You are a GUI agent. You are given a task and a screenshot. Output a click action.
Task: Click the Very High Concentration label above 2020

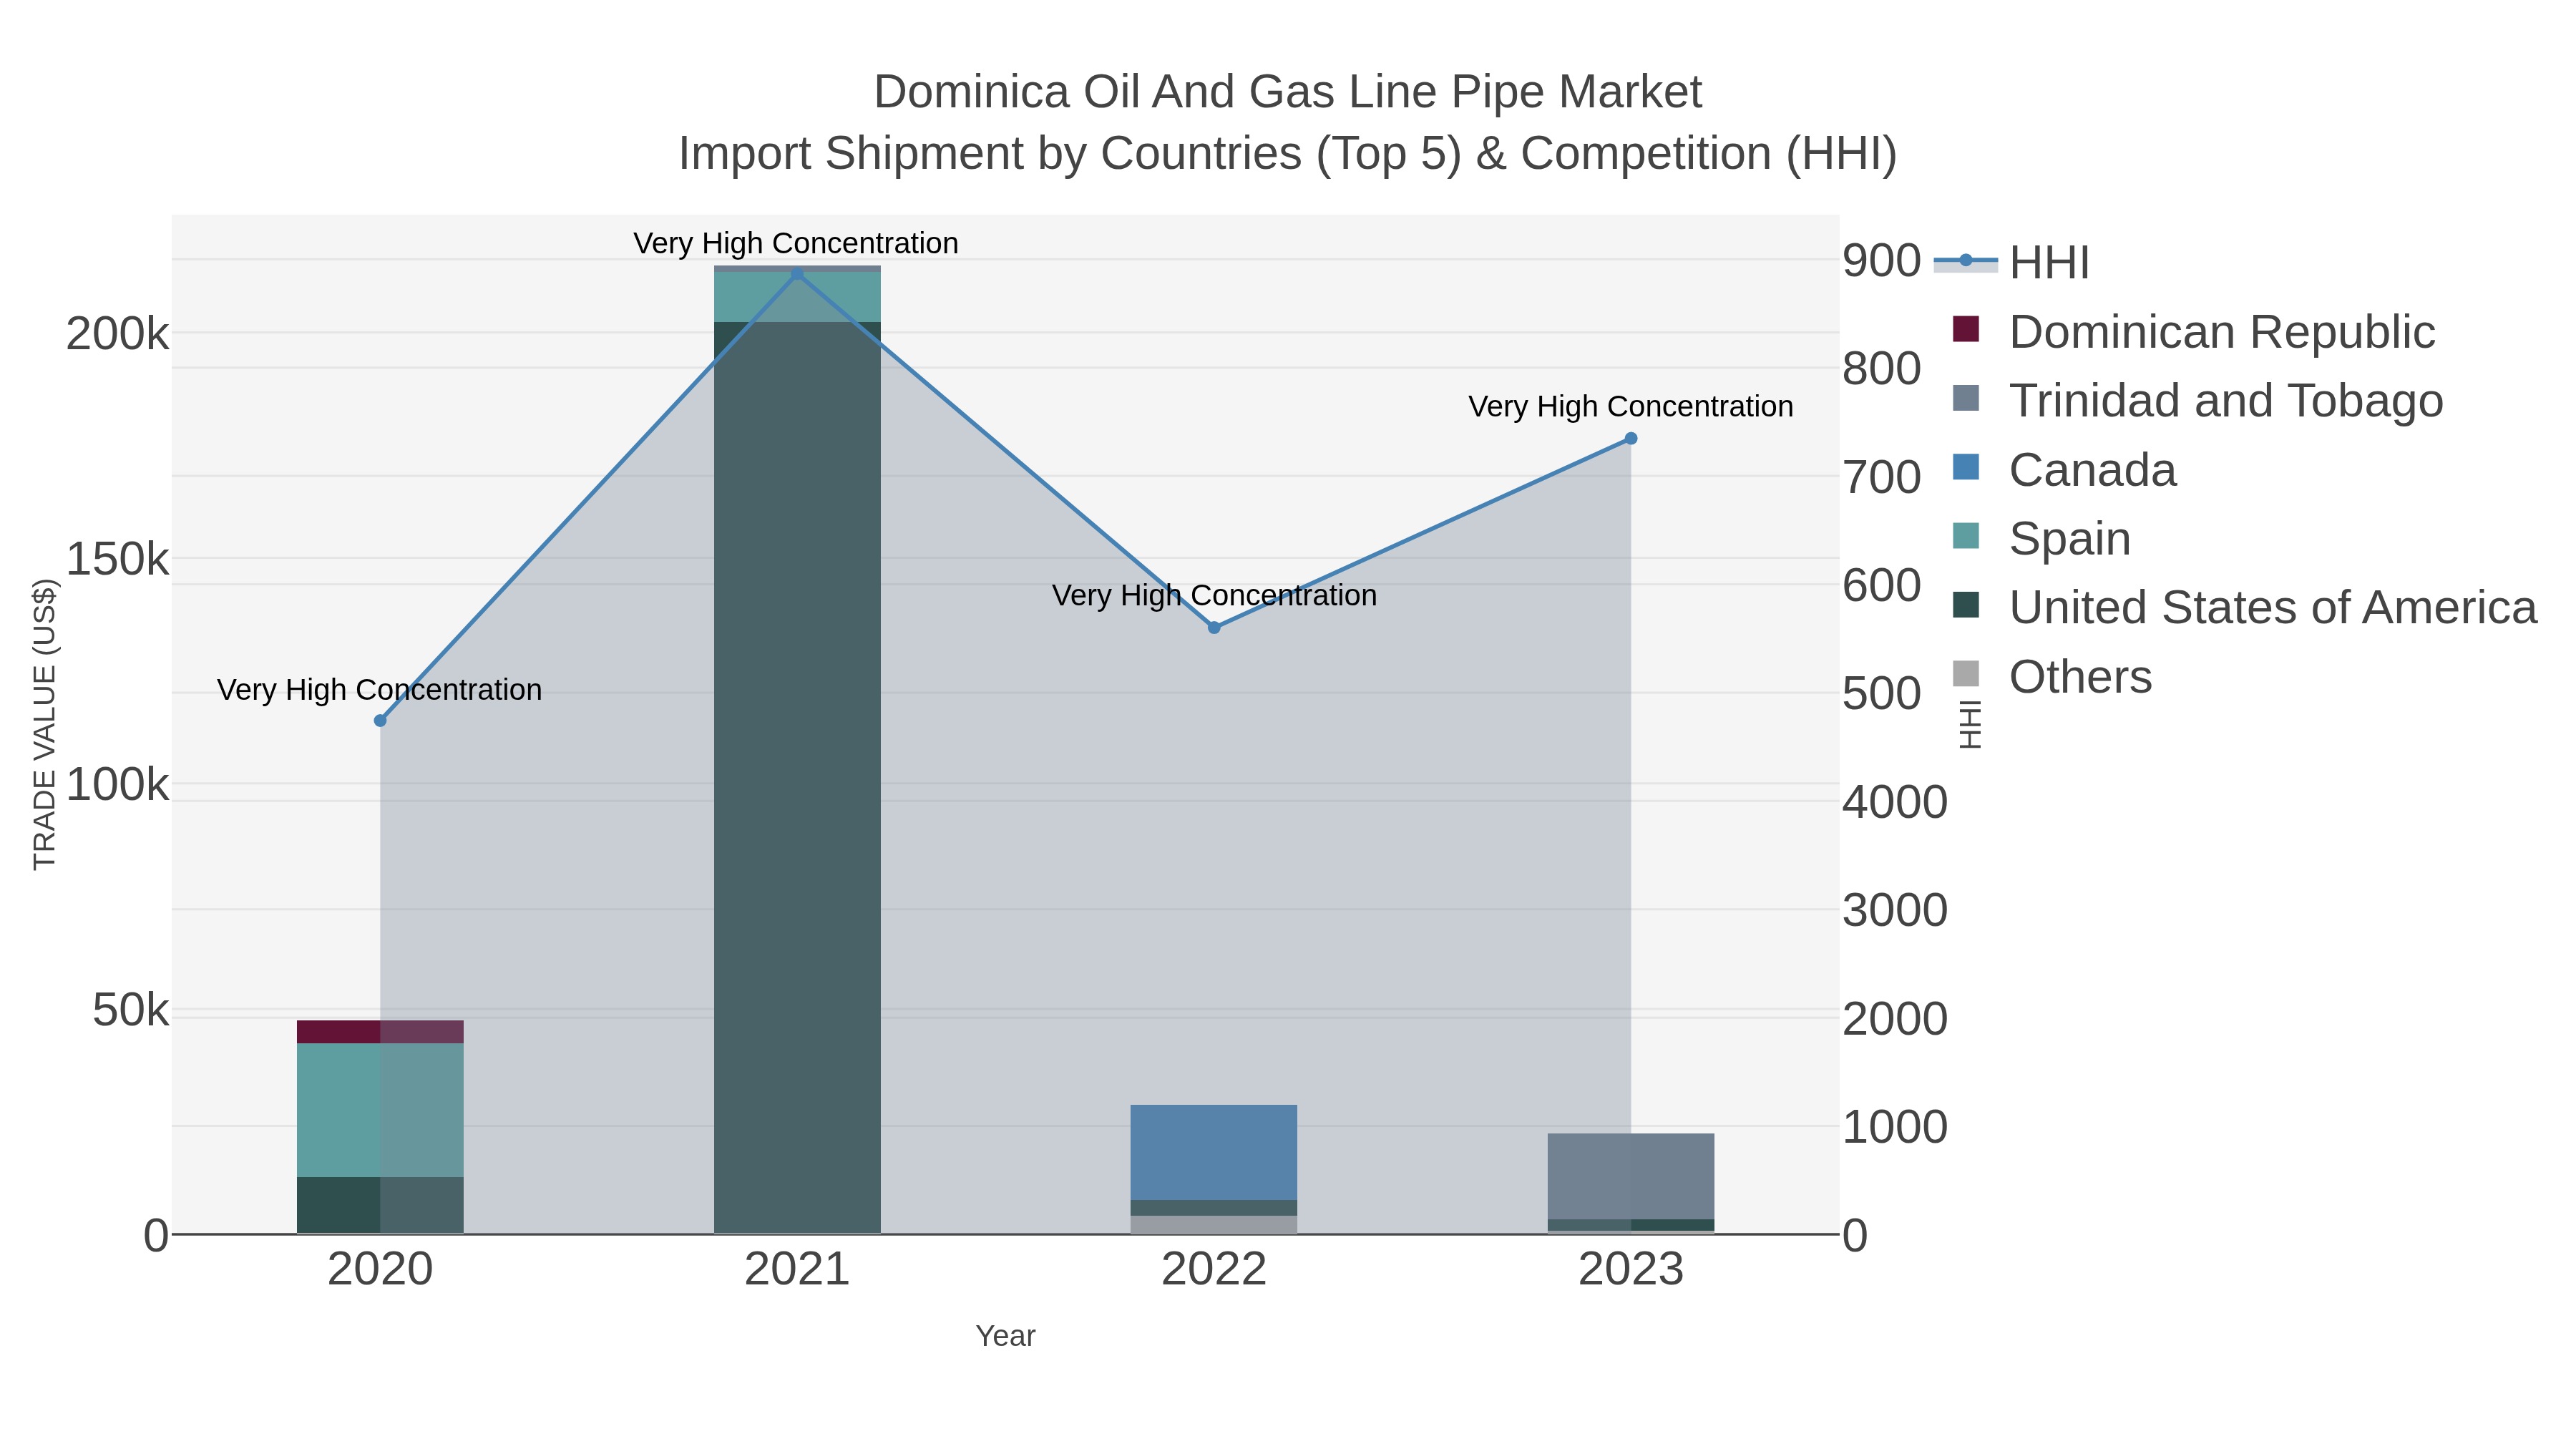(x=380, y=690)
